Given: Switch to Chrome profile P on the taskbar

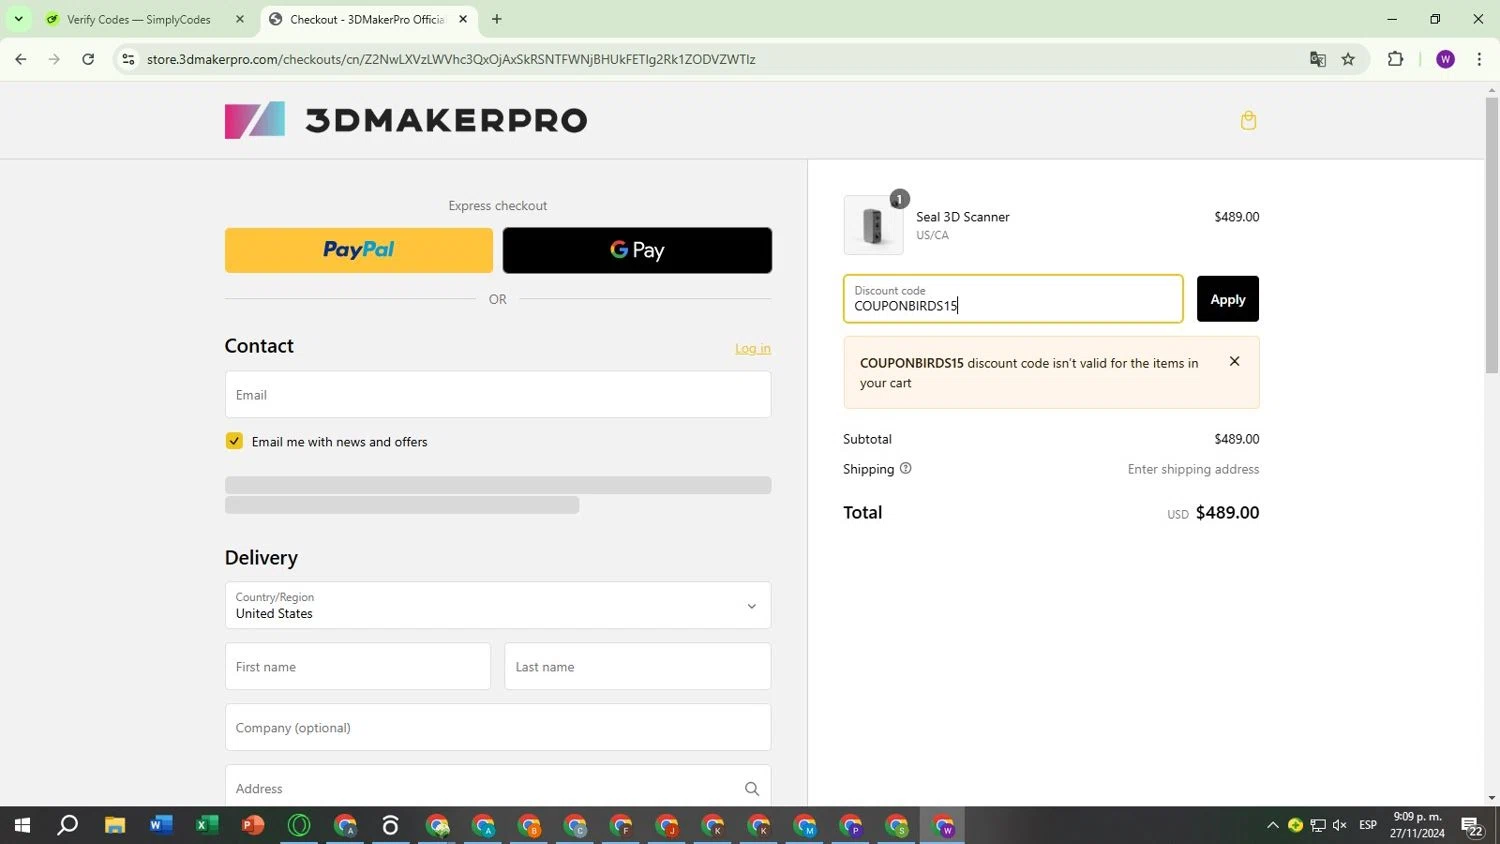Looking at the screenshot, I should 851,825.
